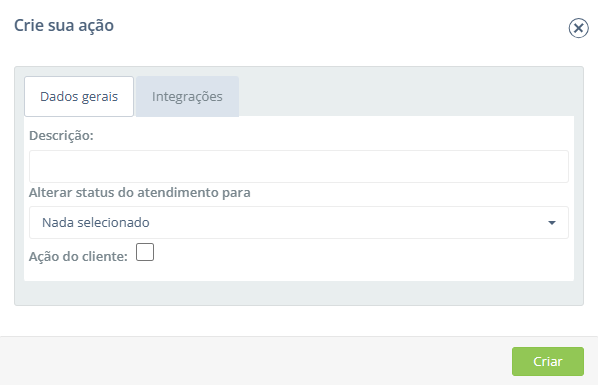
Task: Select the Dados gerais tab
Action: point(79,97)
